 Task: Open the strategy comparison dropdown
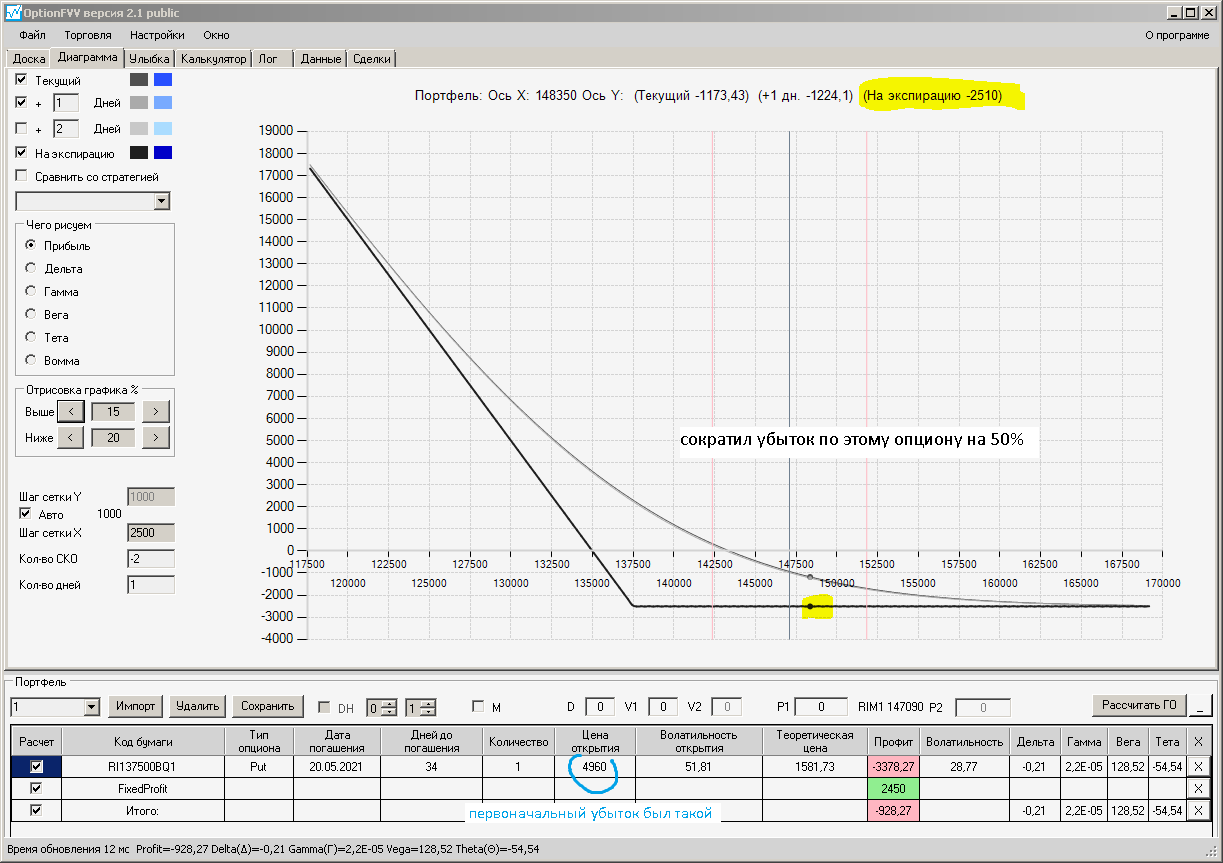(x=162, y=202)
